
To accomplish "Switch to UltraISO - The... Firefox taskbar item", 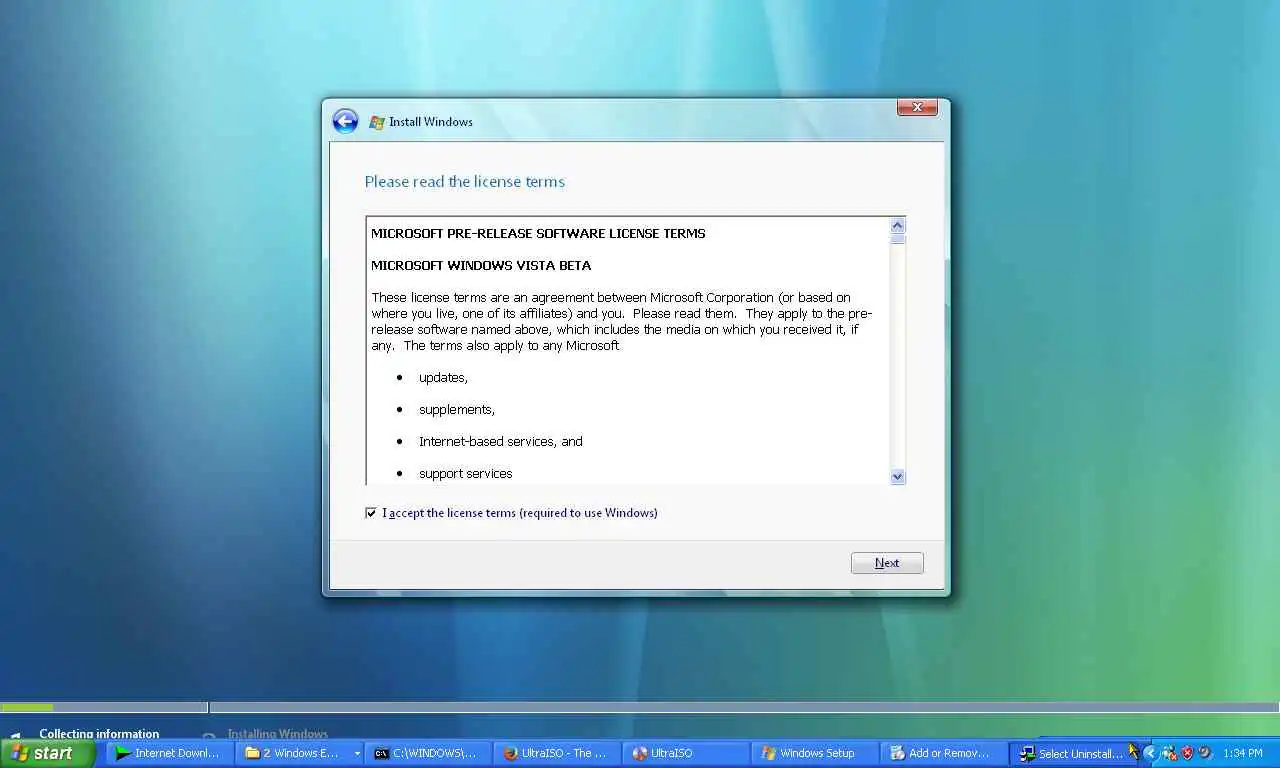I will click(557, 753).
